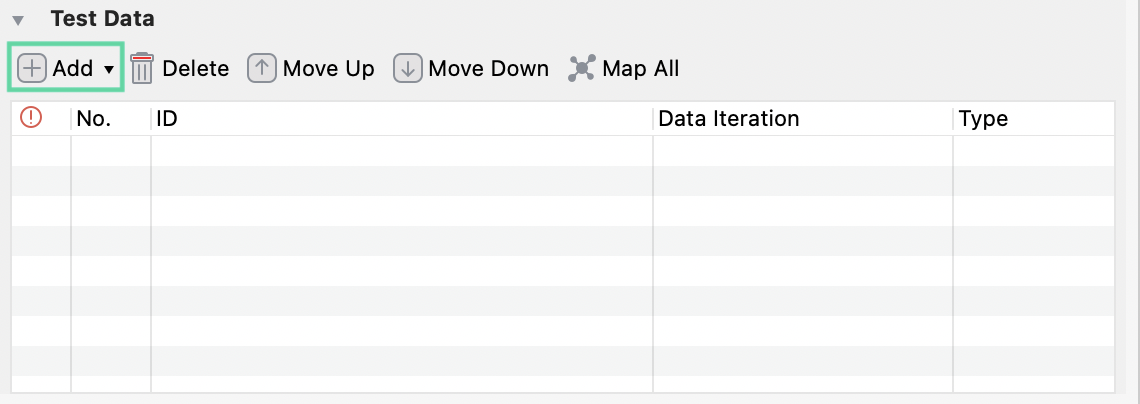Select the first empty ID cell

(400, 151)
